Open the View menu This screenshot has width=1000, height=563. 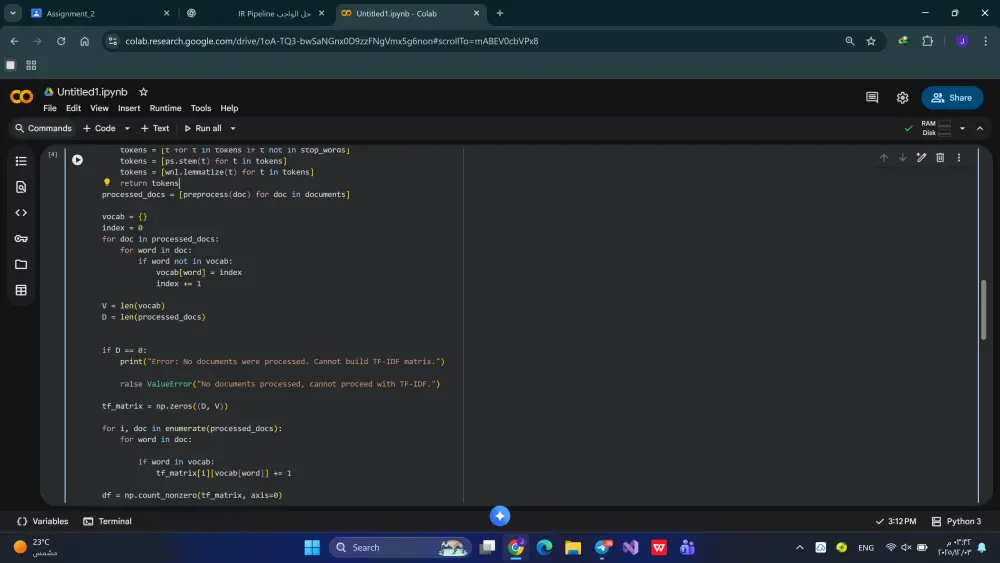pyautogui.click(x=99, y=108)
